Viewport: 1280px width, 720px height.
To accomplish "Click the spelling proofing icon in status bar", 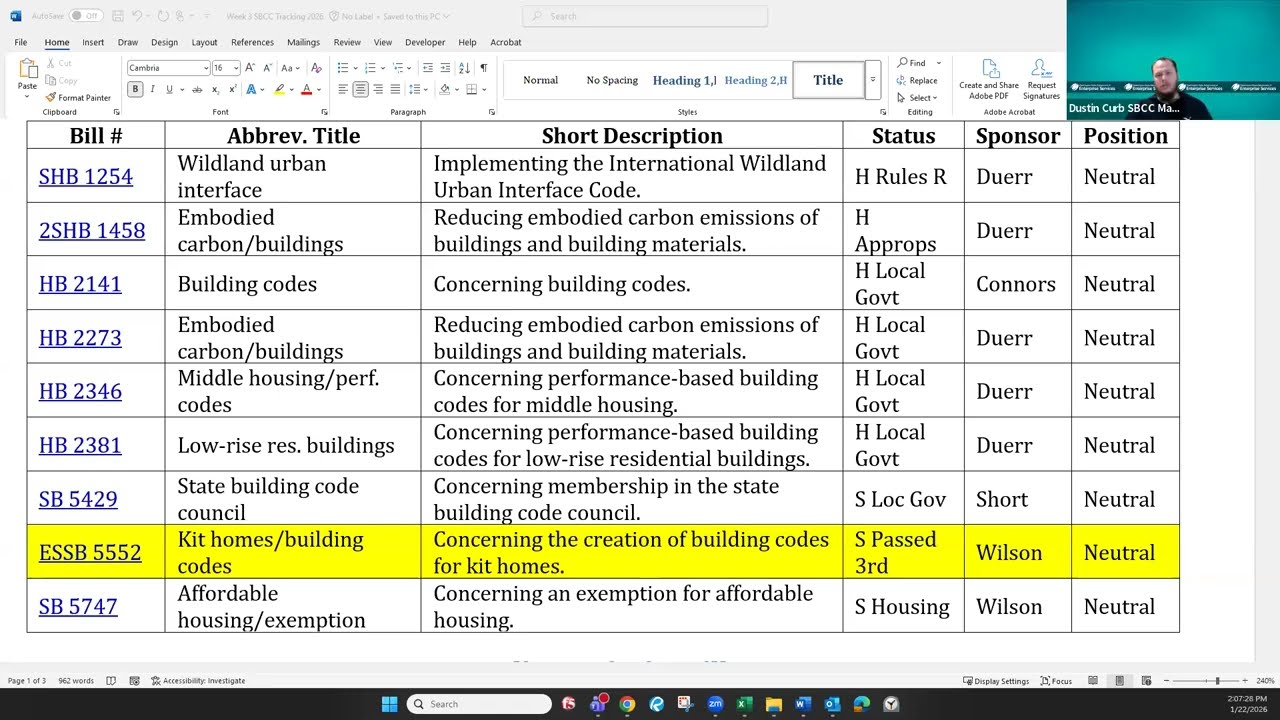I will point(111,681).
